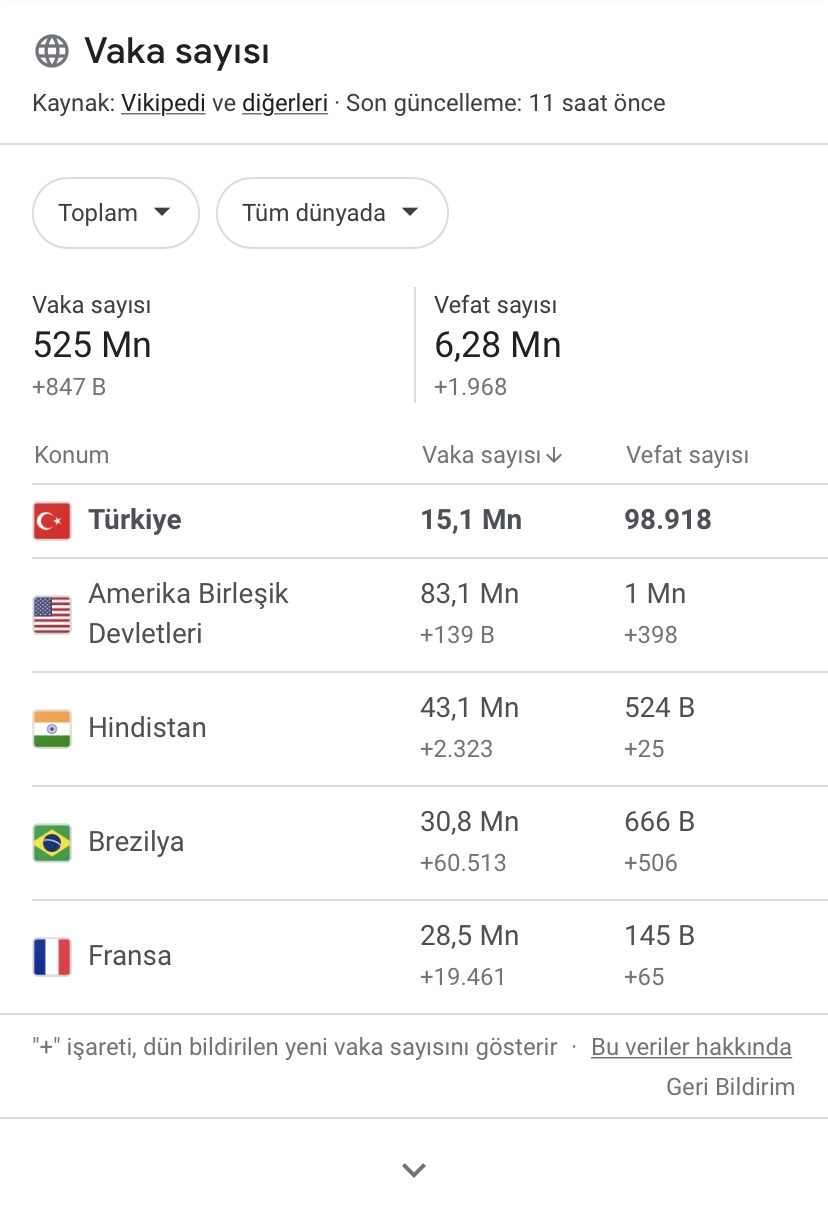Click the globe icon beside Vaka sayısı

[51, 51]
